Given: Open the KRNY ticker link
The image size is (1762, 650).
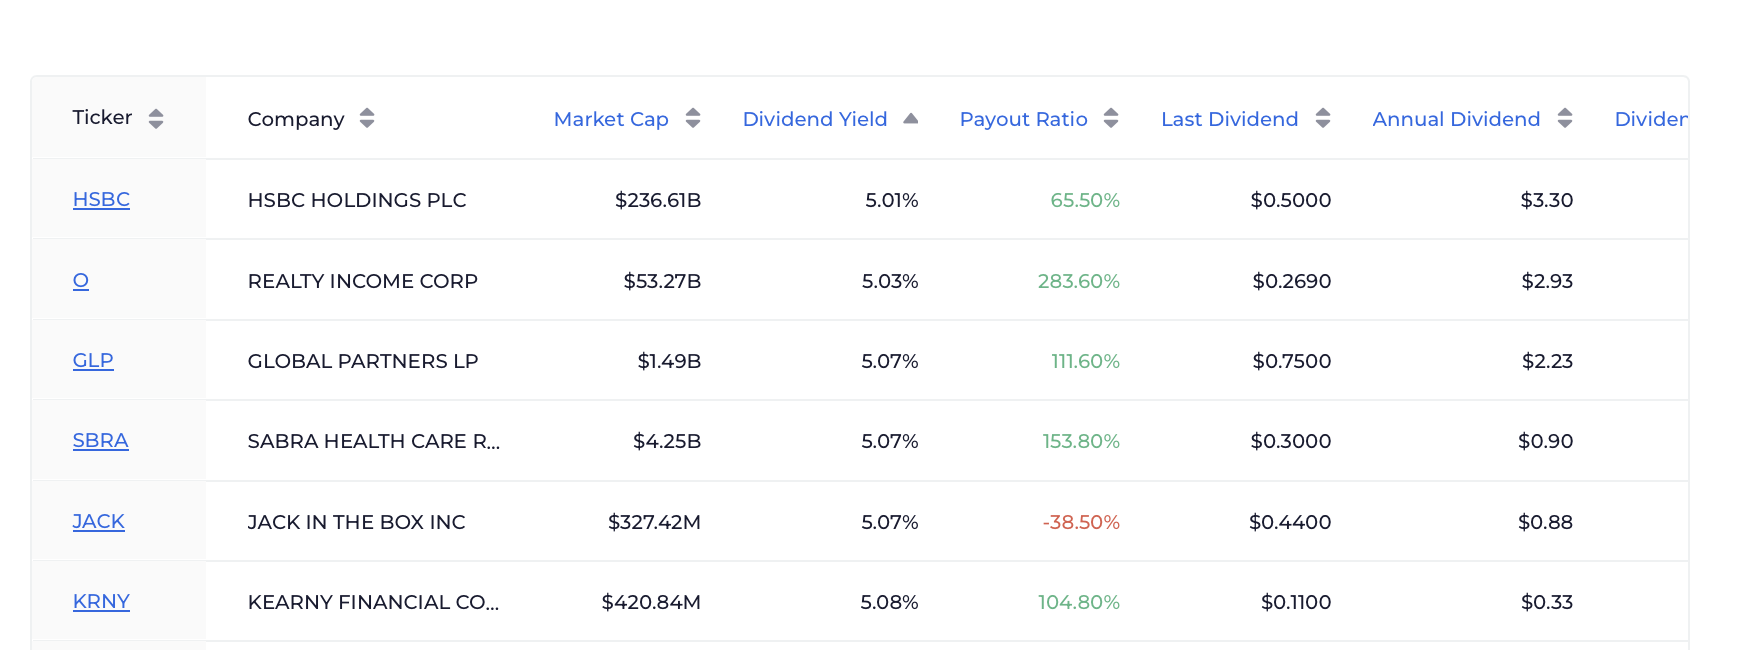Looking at the screenshot, I should coord(101,602).
